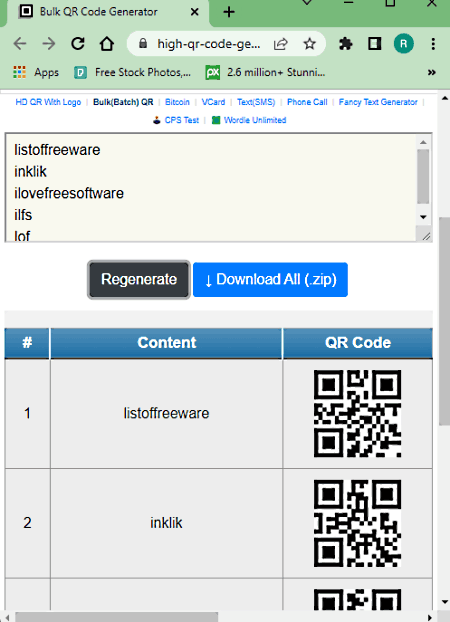Open the Extensions puzzle menu

346,44
